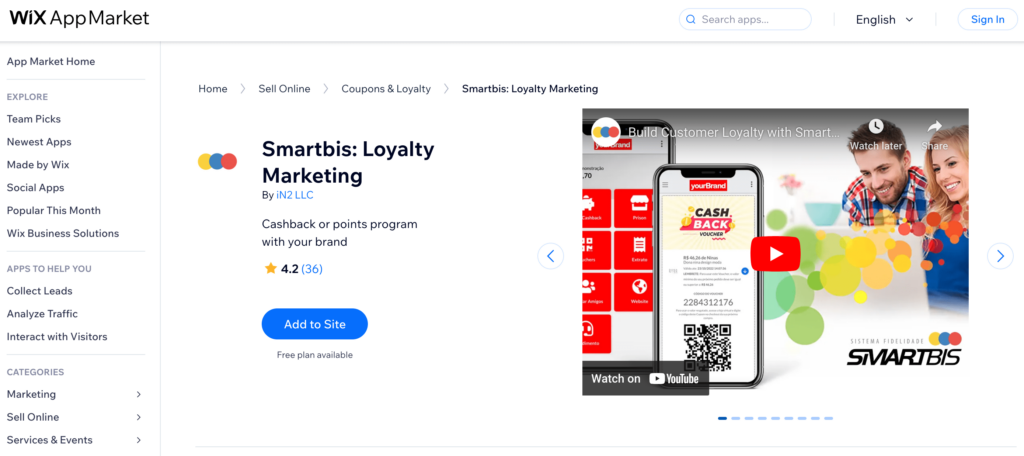Play the YouTube video preview
The image size is (1024, 456).
pos(775,253)
